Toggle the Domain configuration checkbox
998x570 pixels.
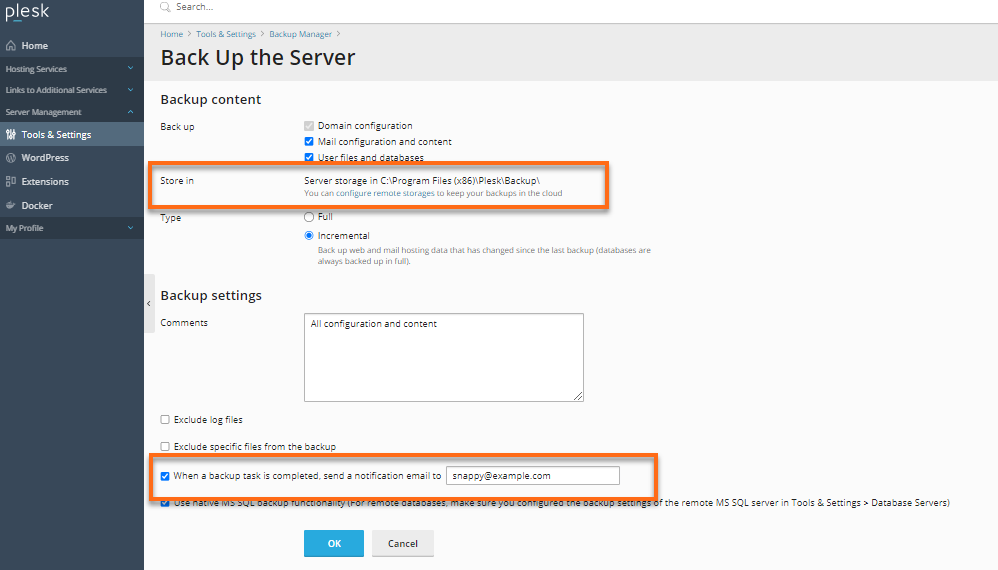coord(309,126)
